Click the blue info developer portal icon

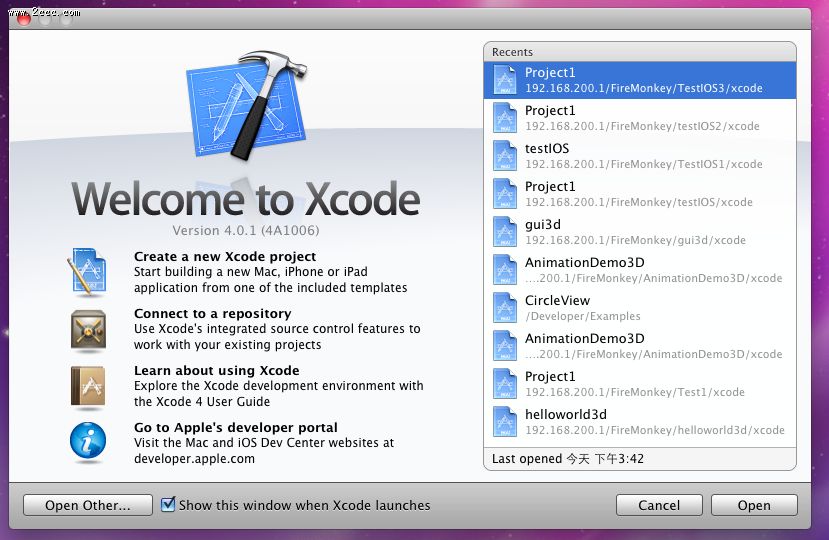point(88,441)
